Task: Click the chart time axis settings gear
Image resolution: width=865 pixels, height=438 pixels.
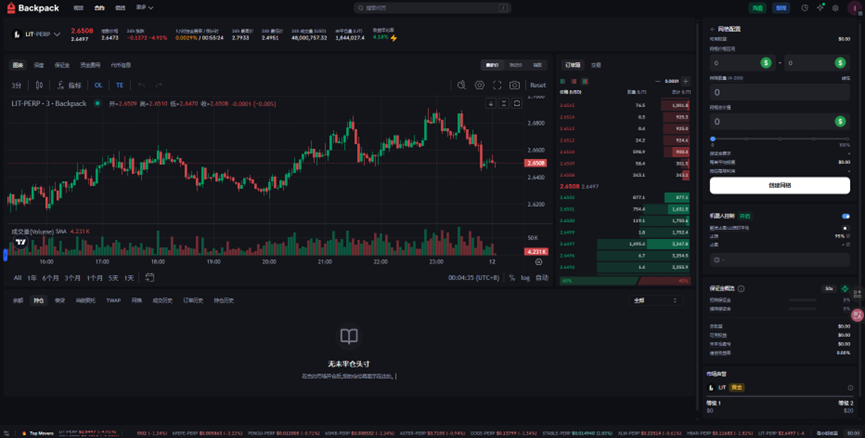Action: (538, 262)
